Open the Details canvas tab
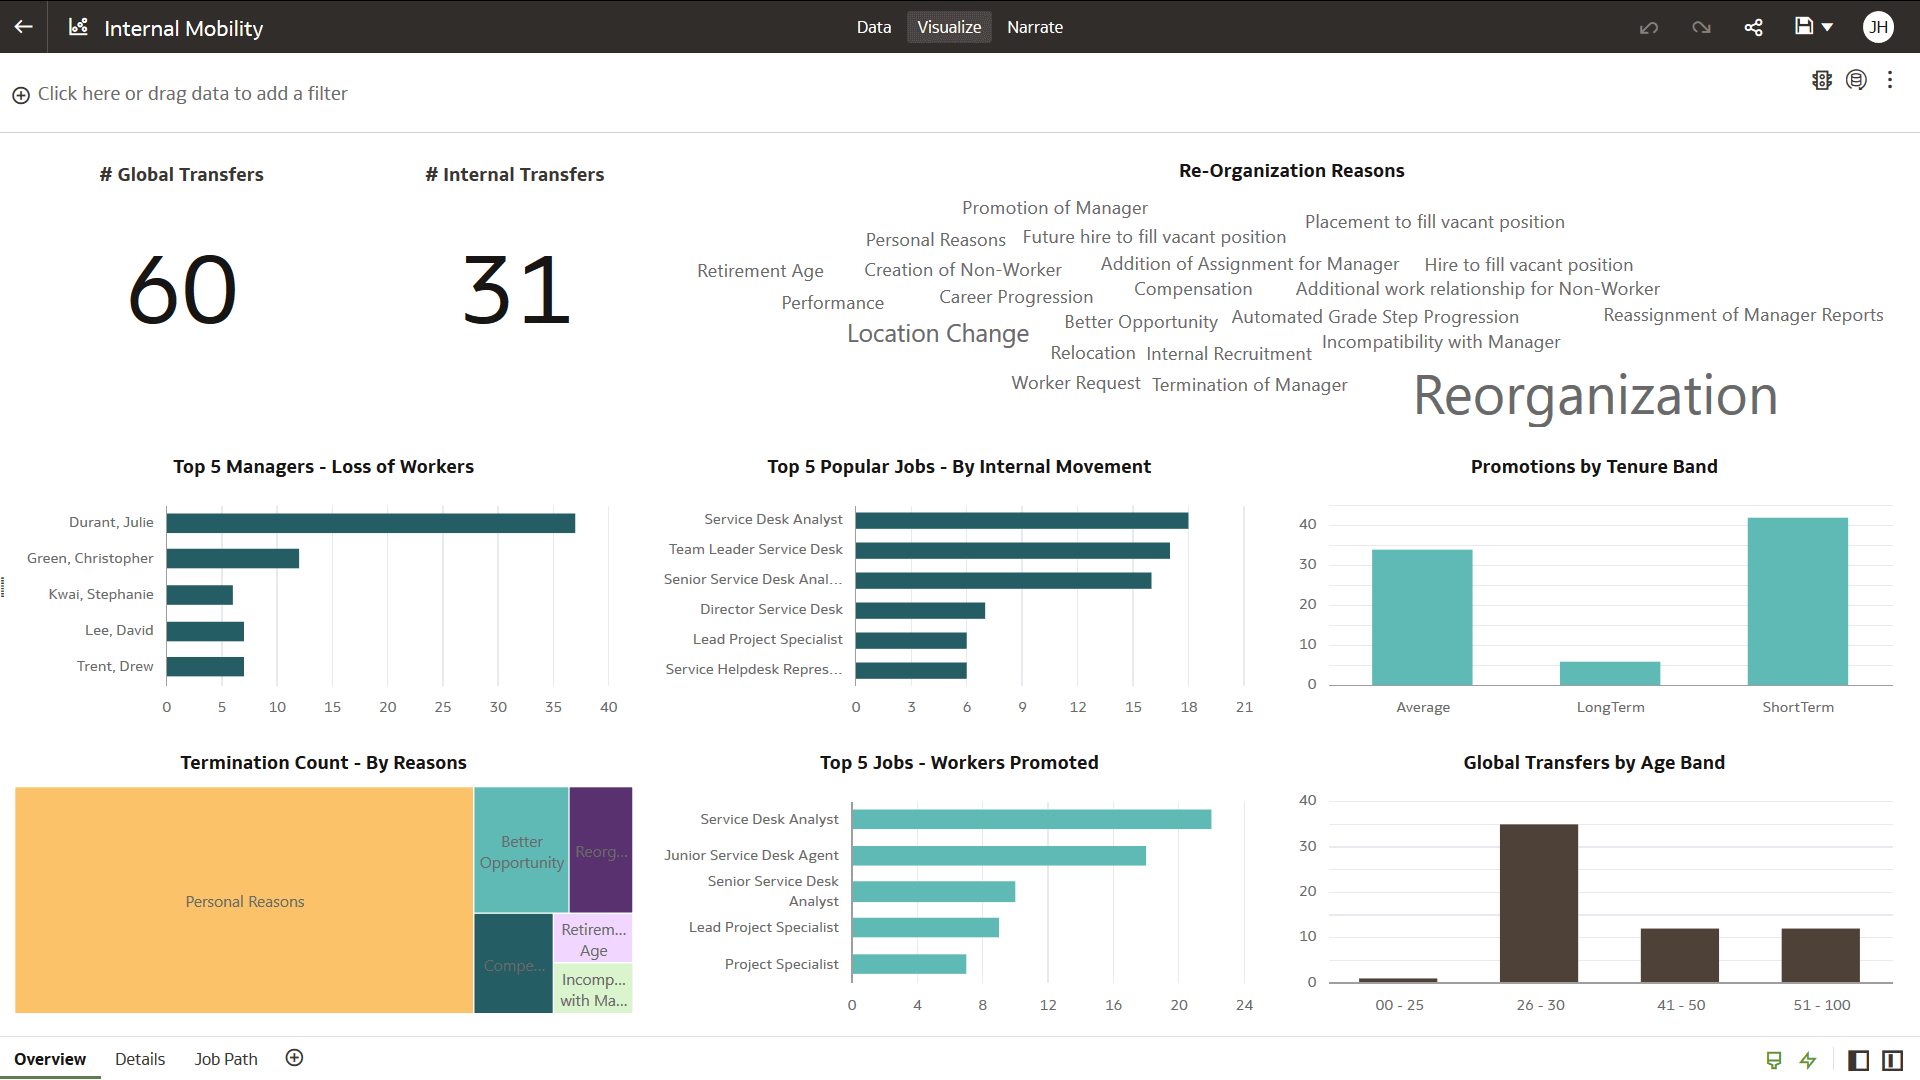This screenshot has height=1080, width=1920. click(139, 1059)
